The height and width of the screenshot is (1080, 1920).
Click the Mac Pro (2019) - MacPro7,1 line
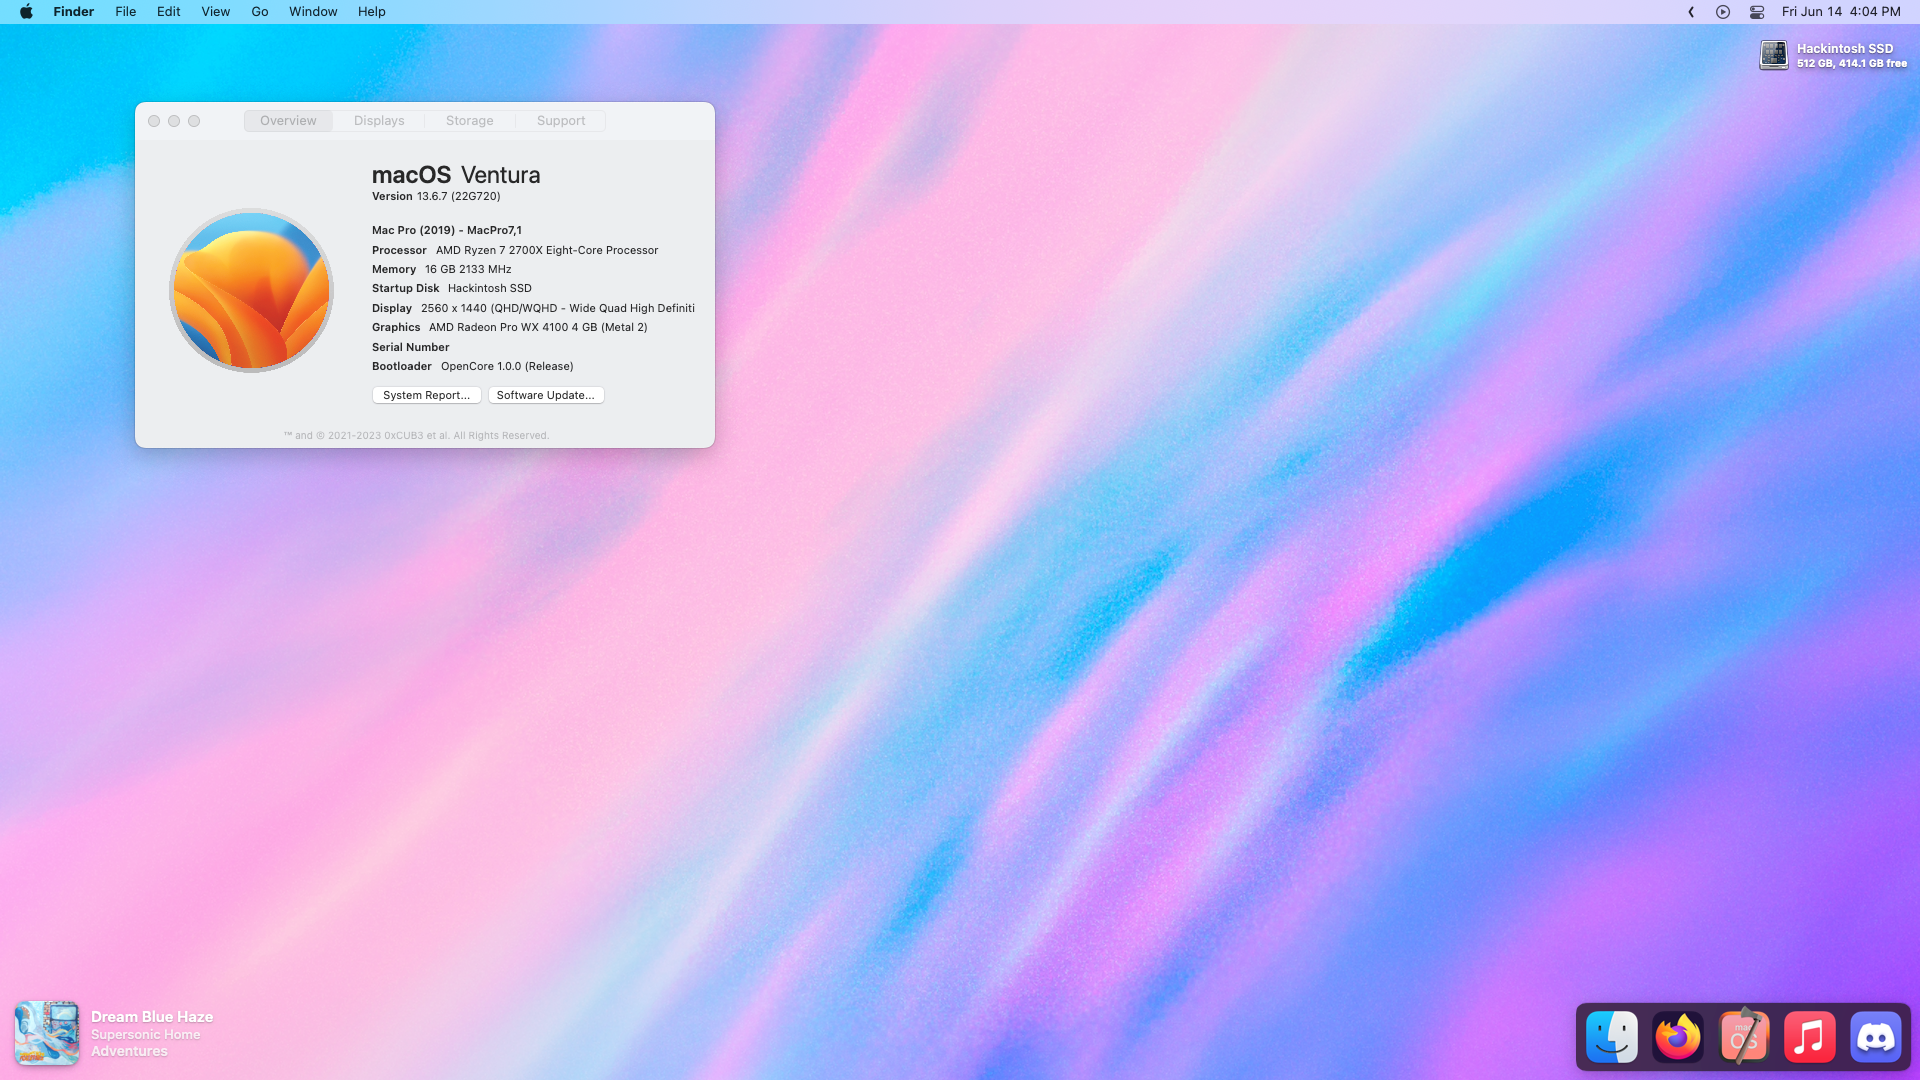(447, 230)
